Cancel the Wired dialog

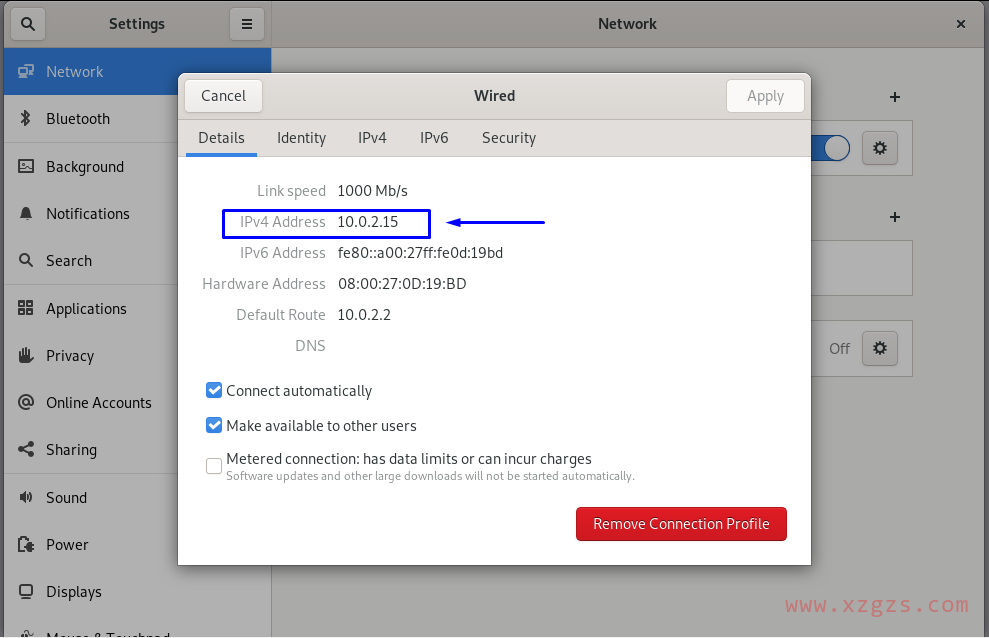[x=223, y=95]
